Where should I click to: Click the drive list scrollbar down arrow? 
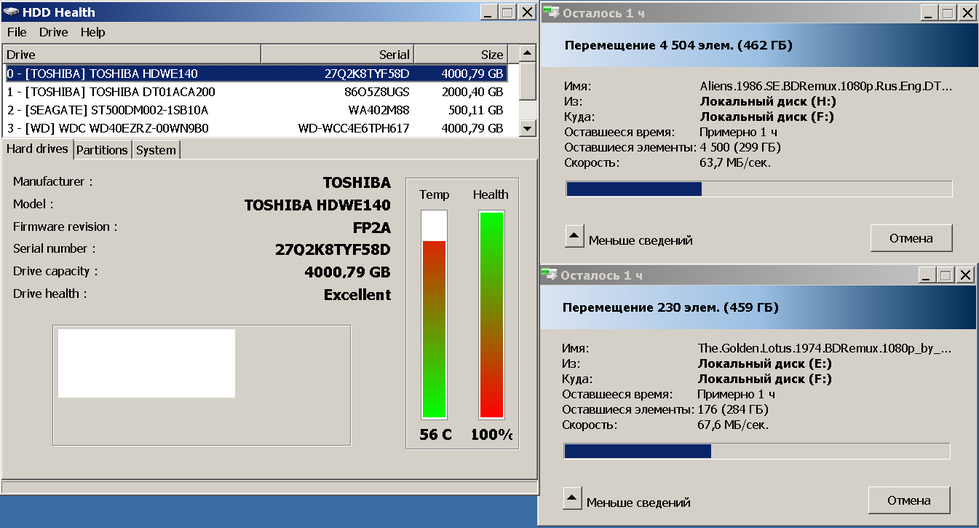(x=527, y=129)
